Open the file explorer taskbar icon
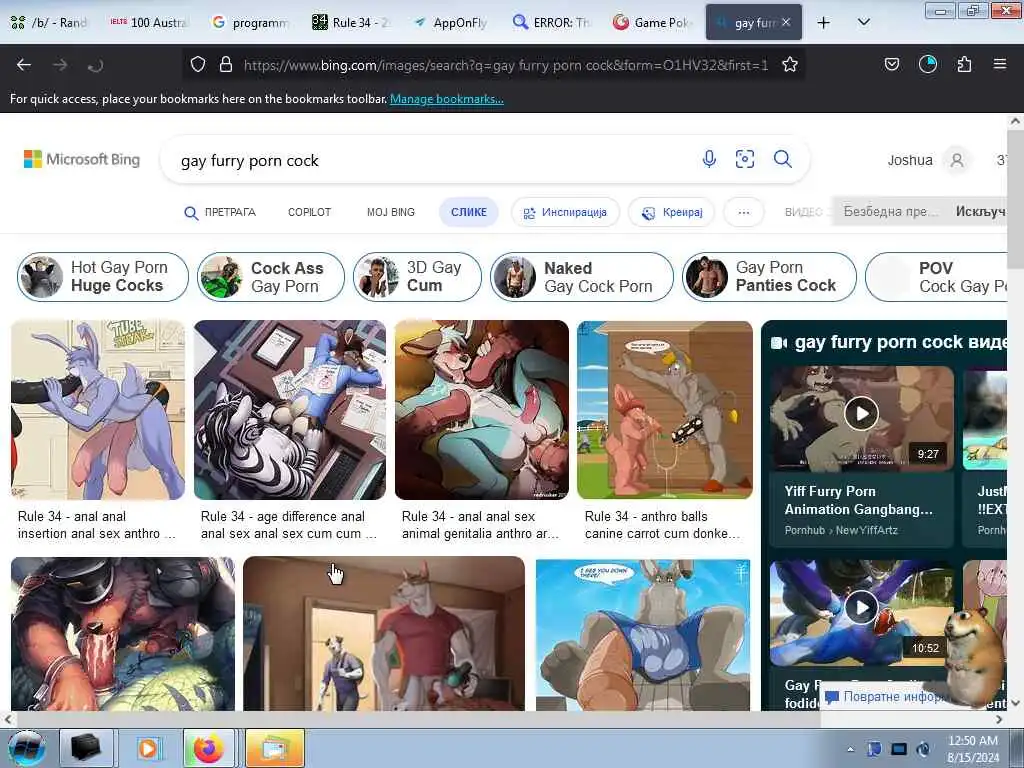The height and width of the screenshot is (768, 1024). [x=274, y=748]
